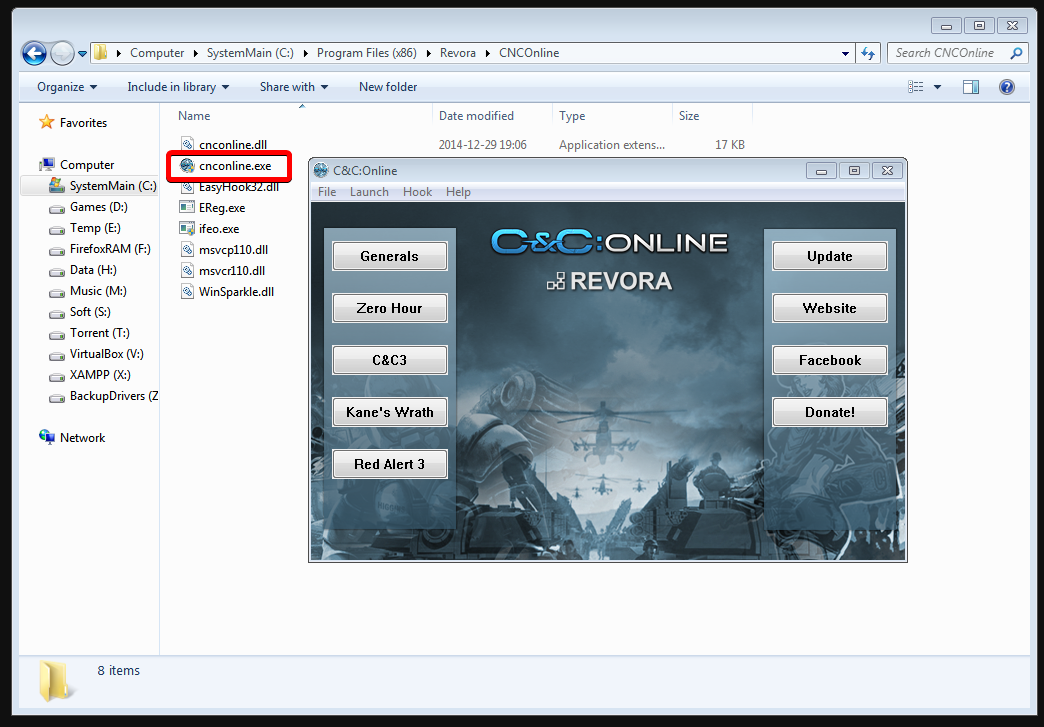Select Games (D:) drive
Viewport: 1044px width, 727px height.
point(88,207)
